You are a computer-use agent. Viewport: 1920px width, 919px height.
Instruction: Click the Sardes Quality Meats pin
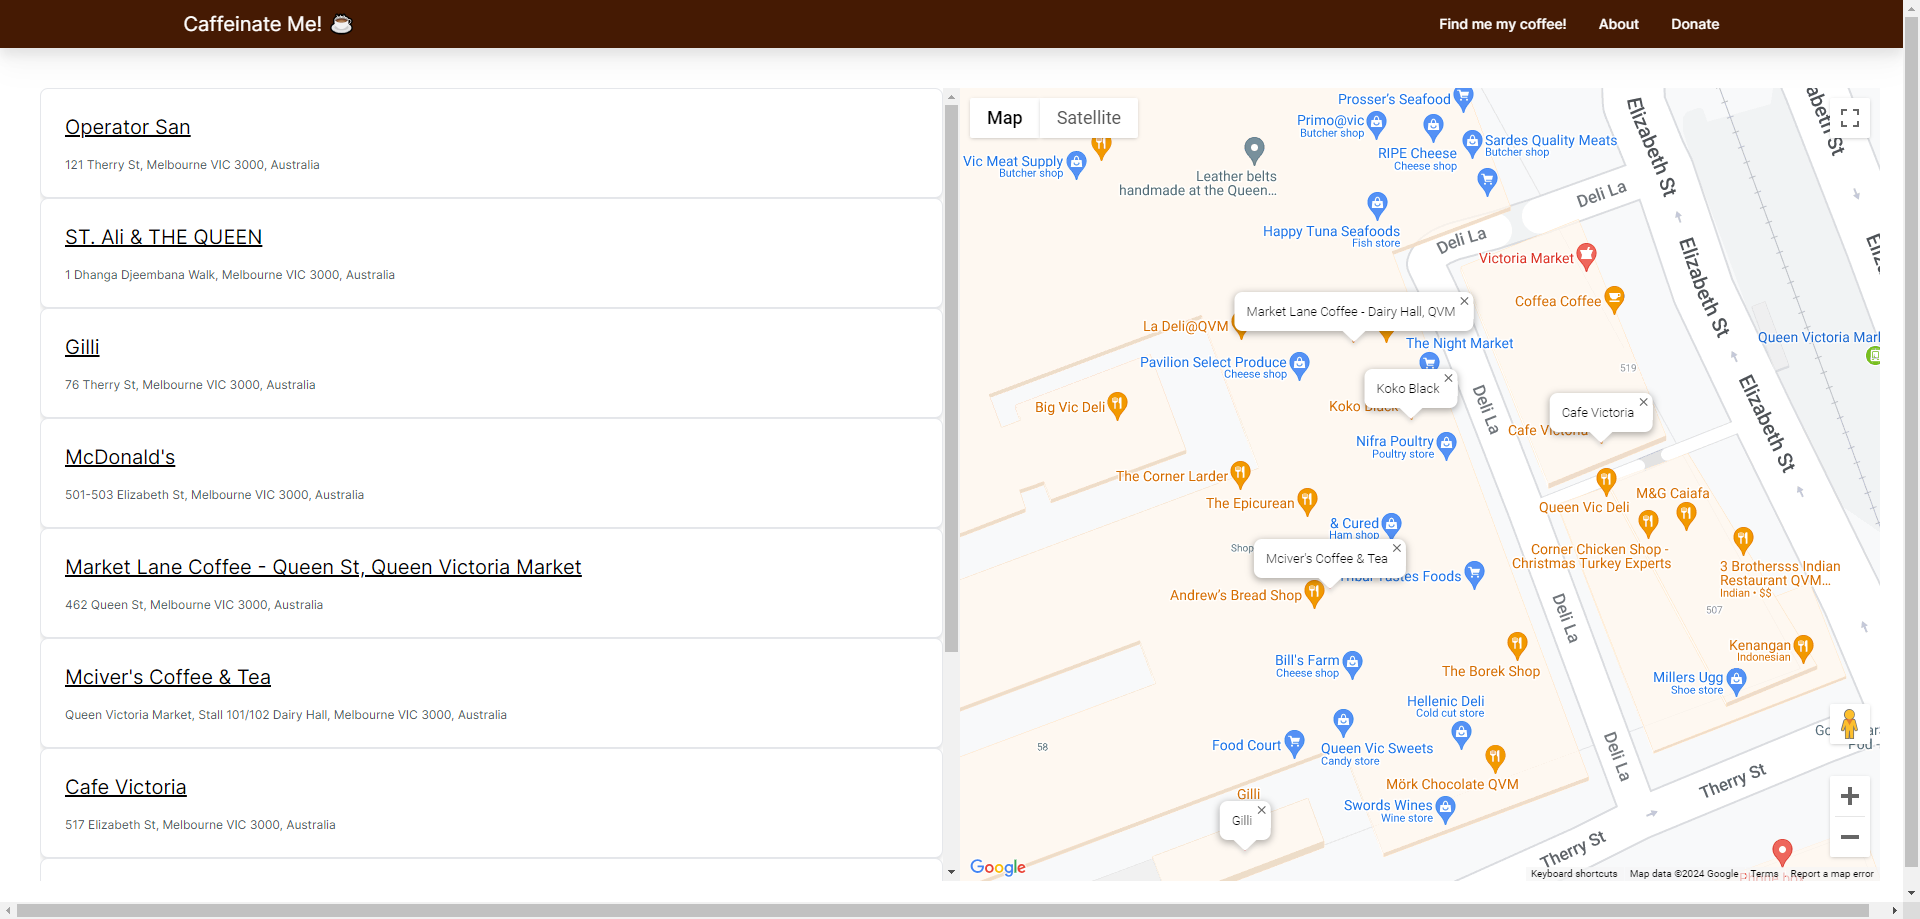tap(1472, 144)
